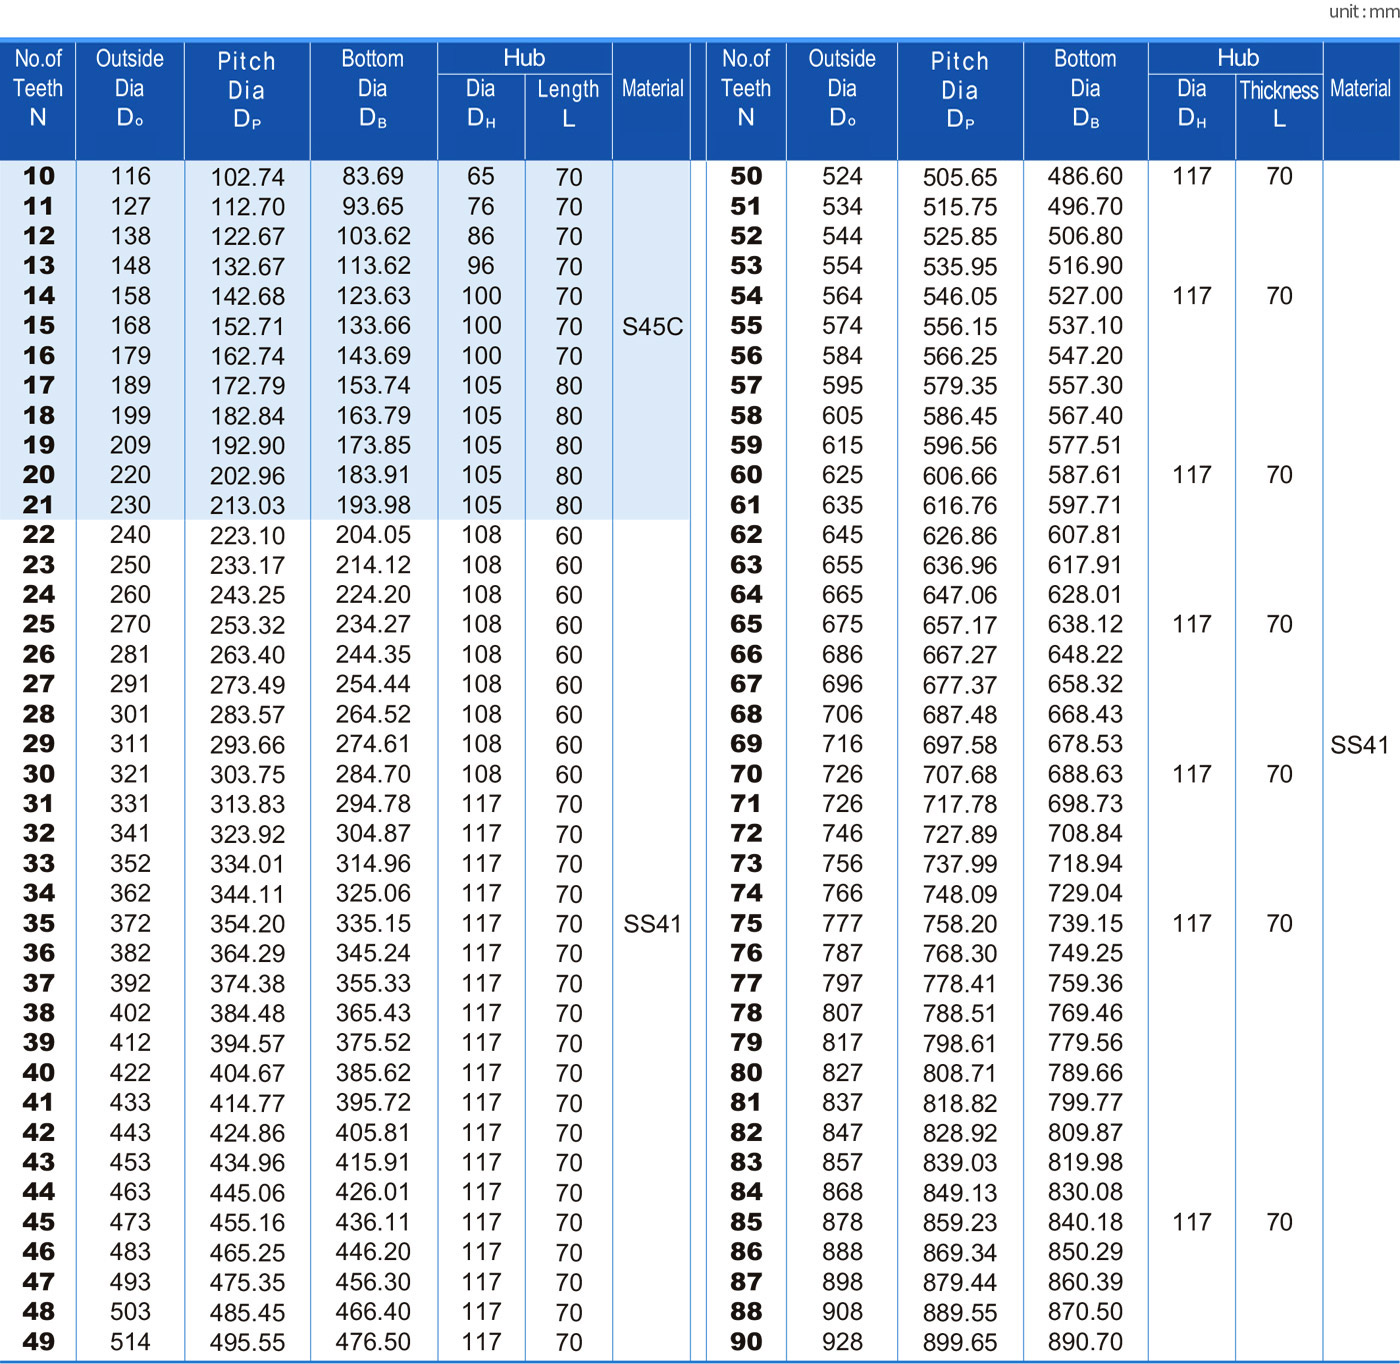
Task: Select the bold teeth number 29
Action: coord(38,743)
